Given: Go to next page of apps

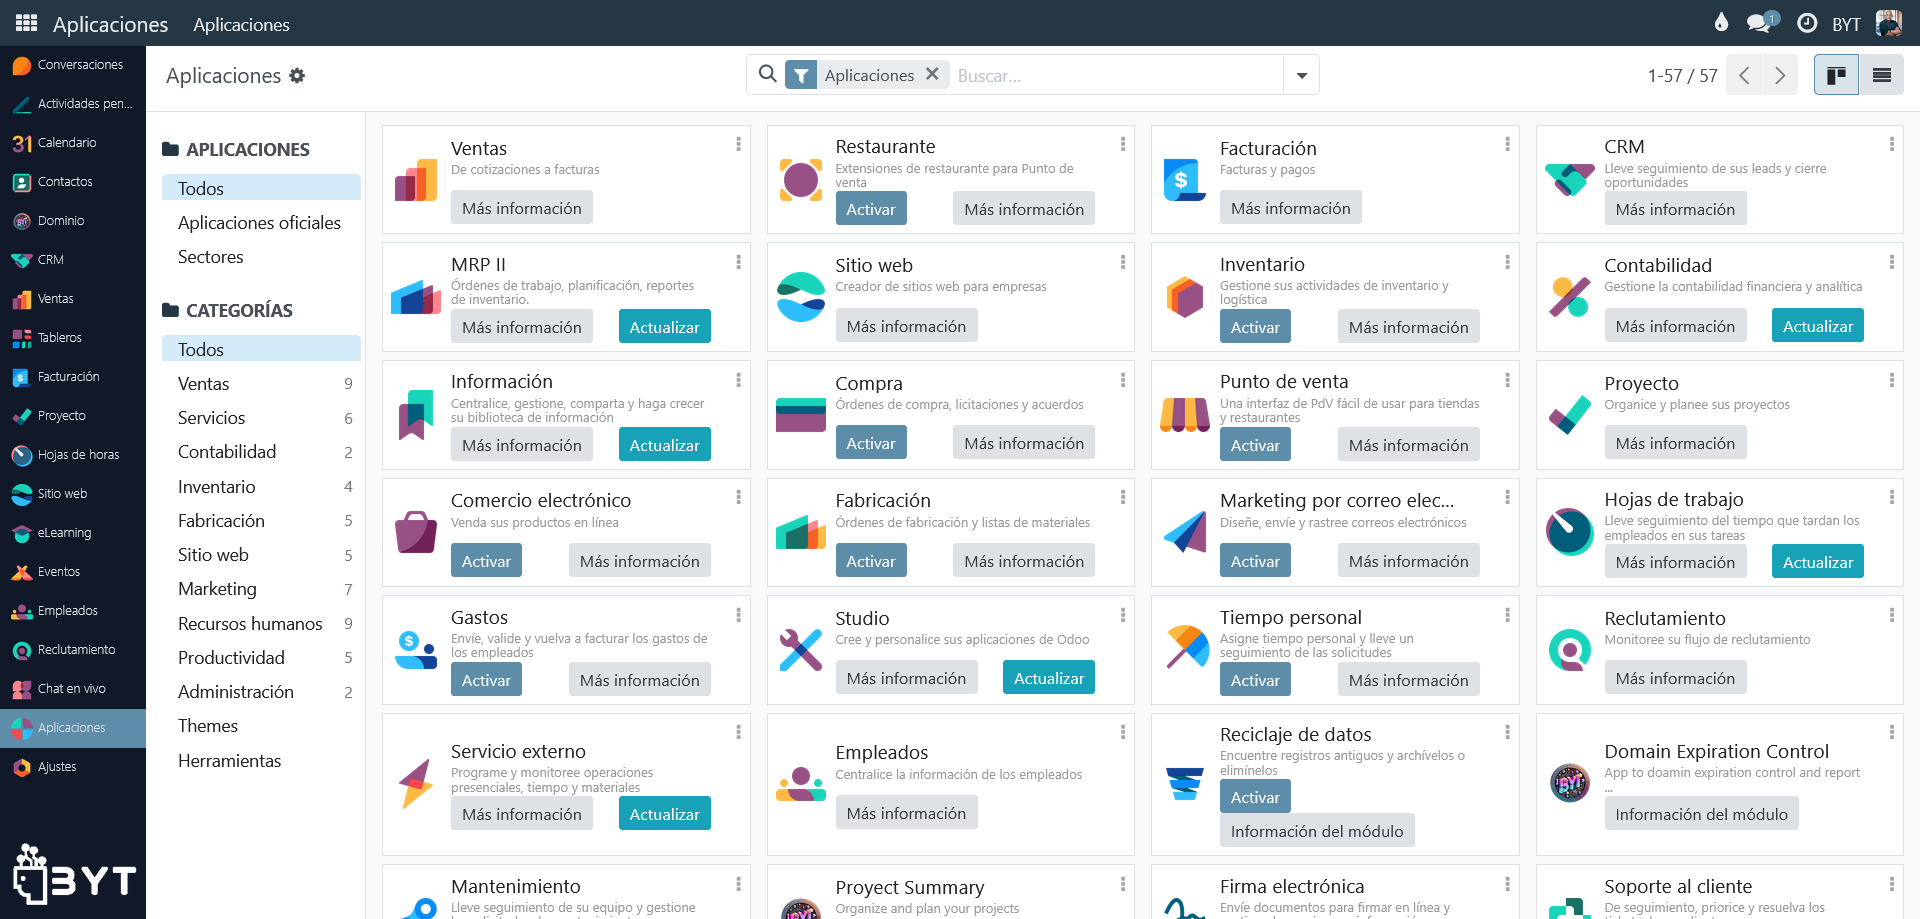Looking at the screenshot, I should click(x=1779, y=75).
